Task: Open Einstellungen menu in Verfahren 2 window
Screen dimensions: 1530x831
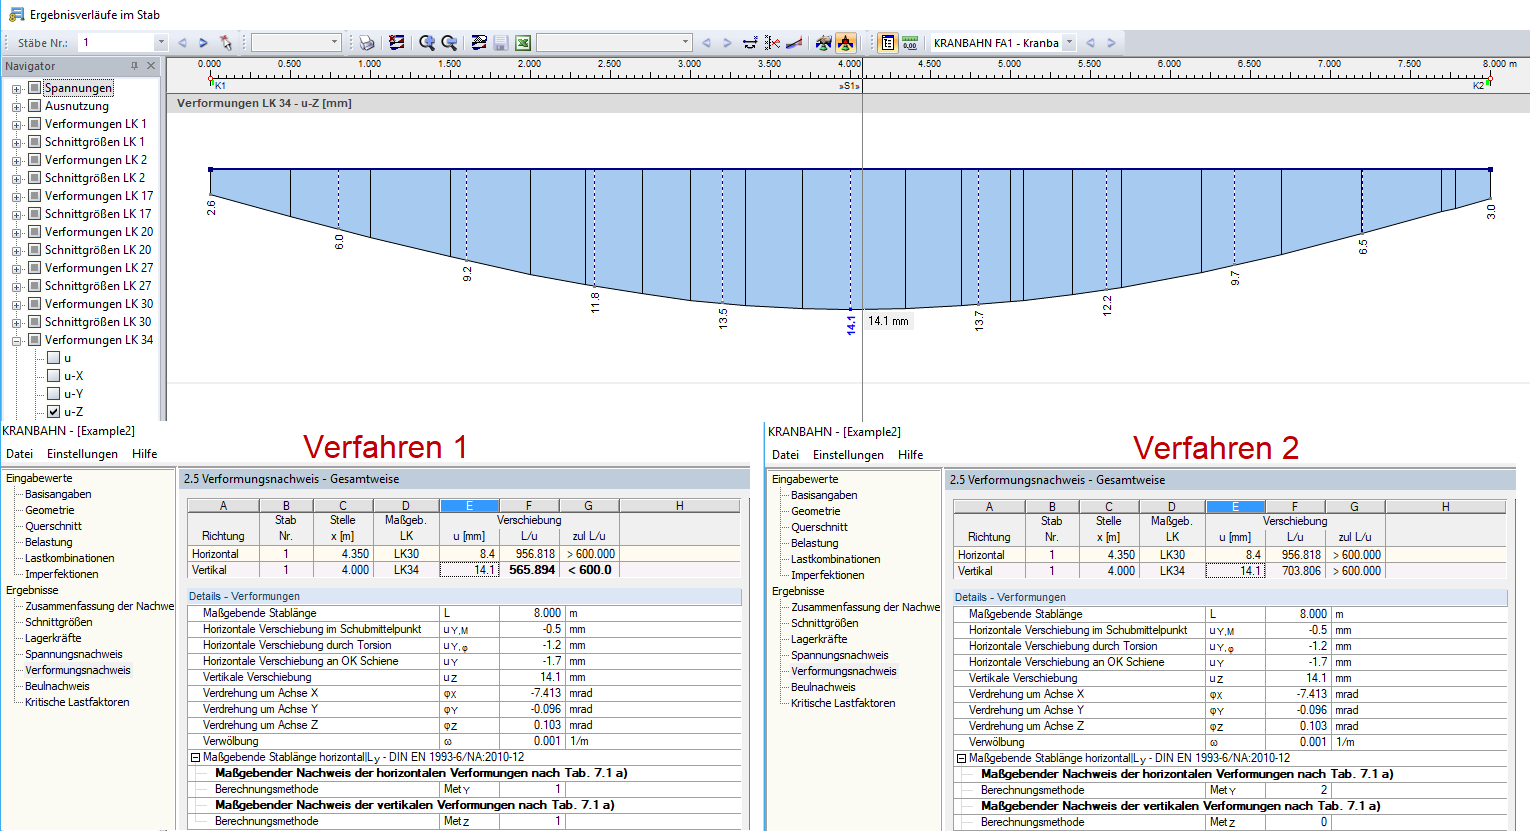Action: (x=848, y=455)
